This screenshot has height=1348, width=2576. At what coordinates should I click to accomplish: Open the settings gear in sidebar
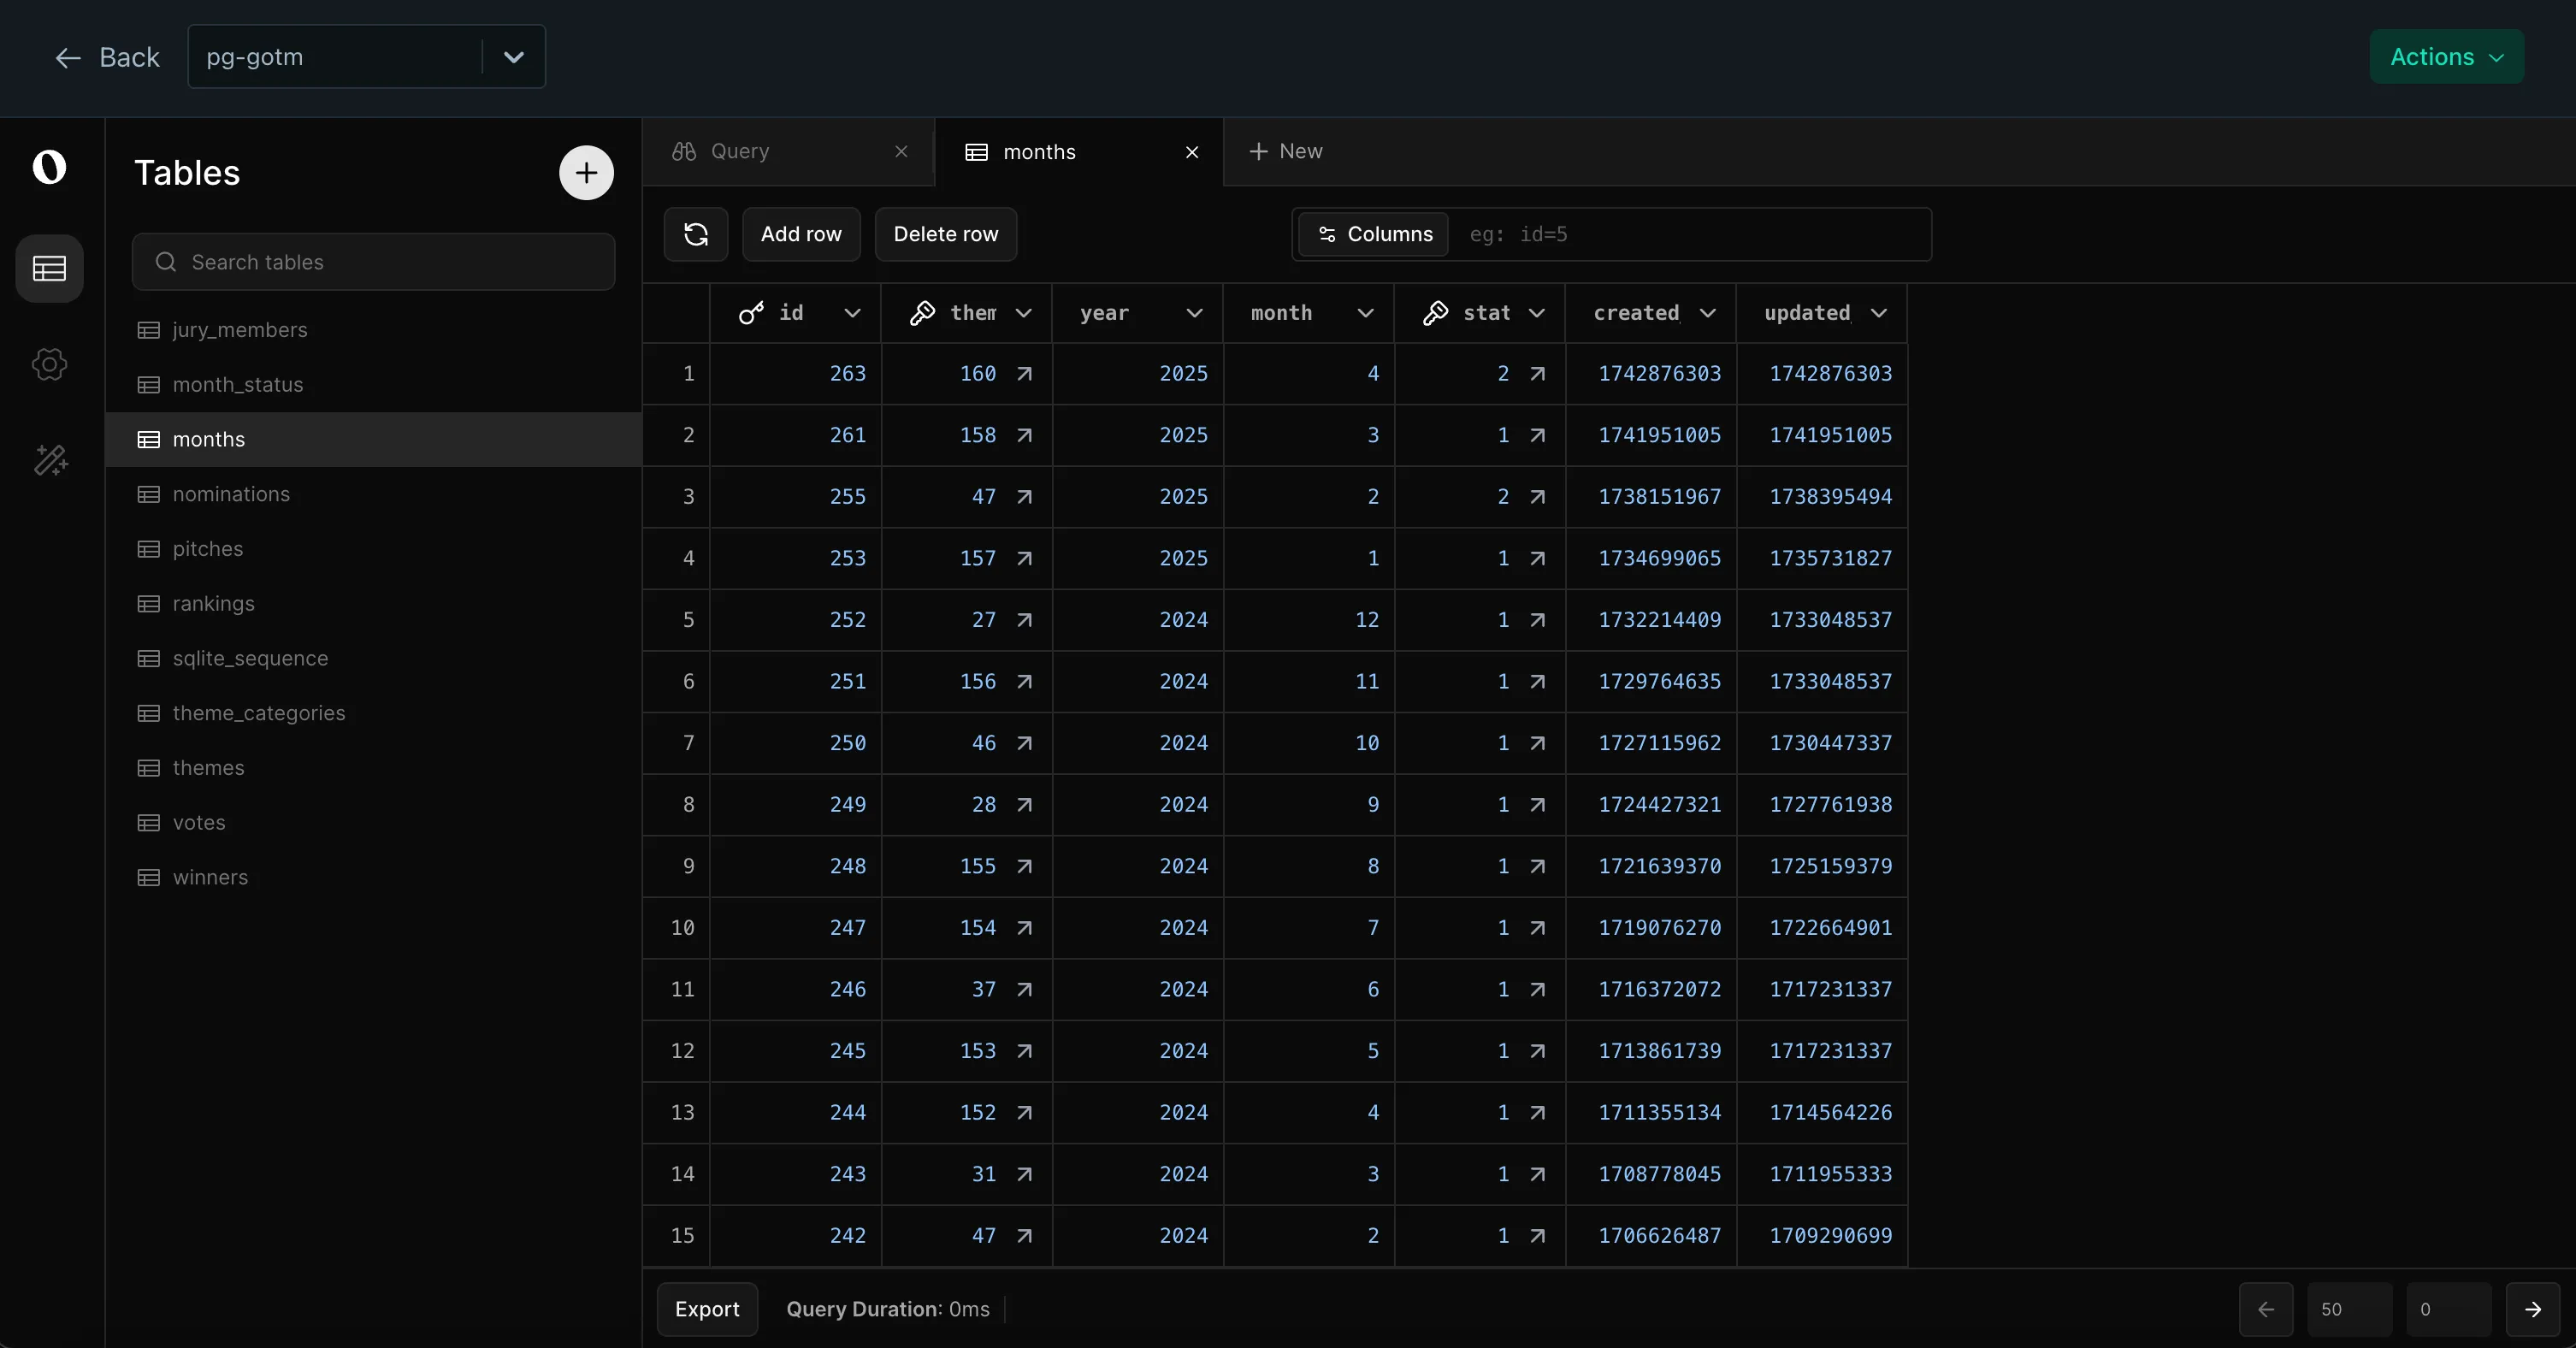pyautogui.click(x=49, y=364)
